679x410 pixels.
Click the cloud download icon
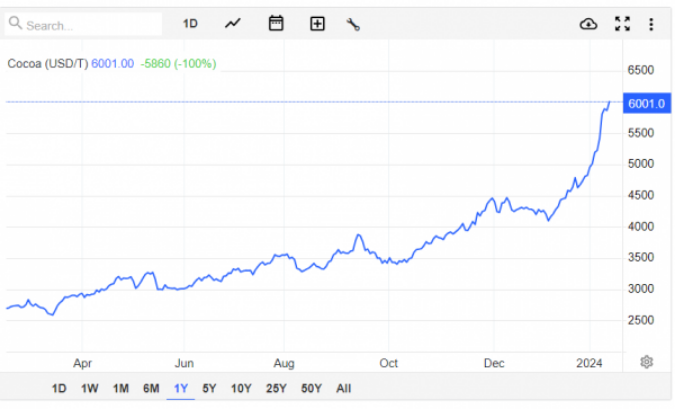click(588, 24)
